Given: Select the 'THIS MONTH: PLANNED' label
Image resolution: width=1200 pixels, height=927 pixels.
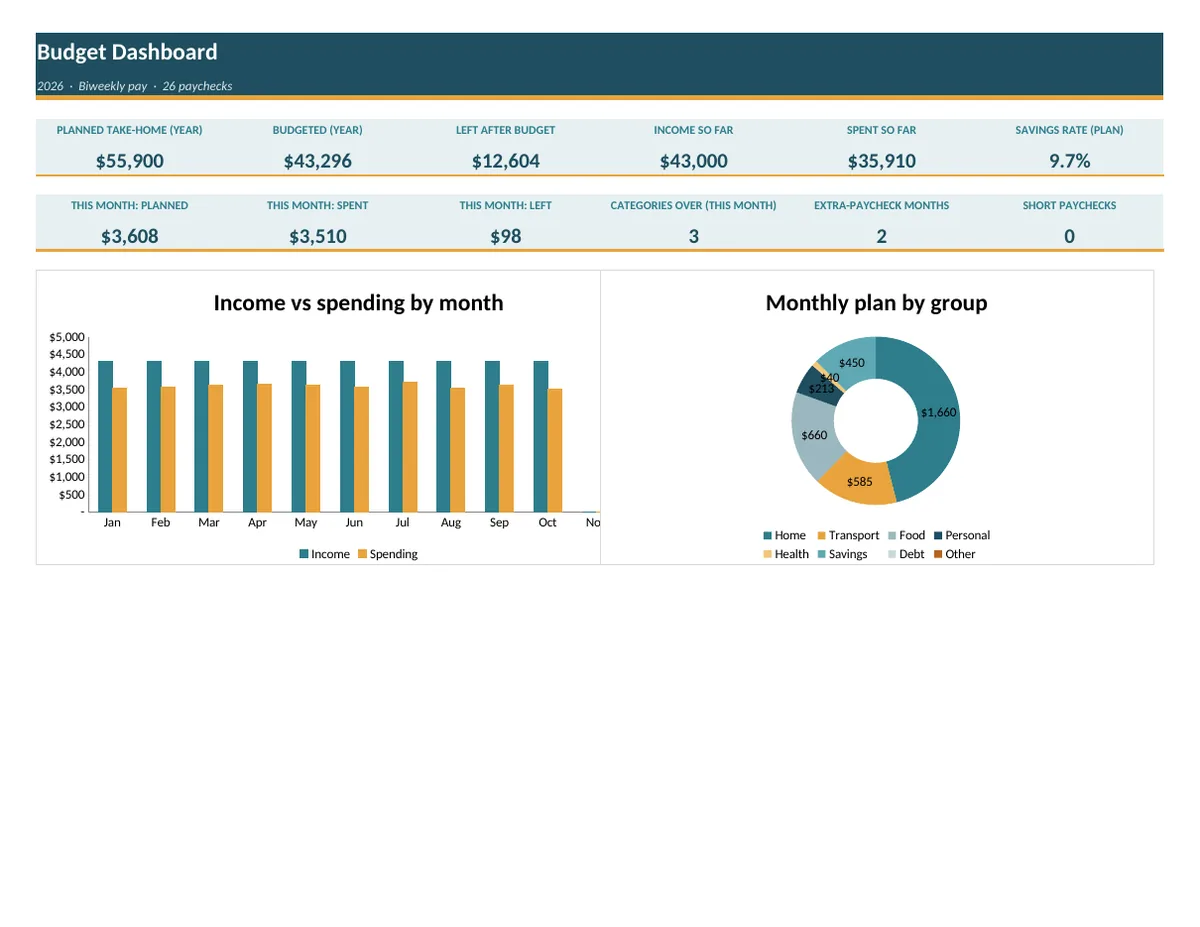Looking at the screenshot, I should pyautogui.click(x=129, y=205).
